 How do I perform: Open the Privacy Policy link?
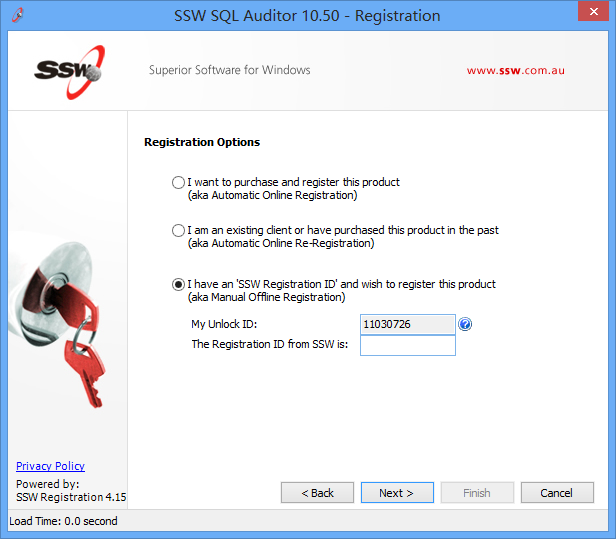click(x=50, y=466)
